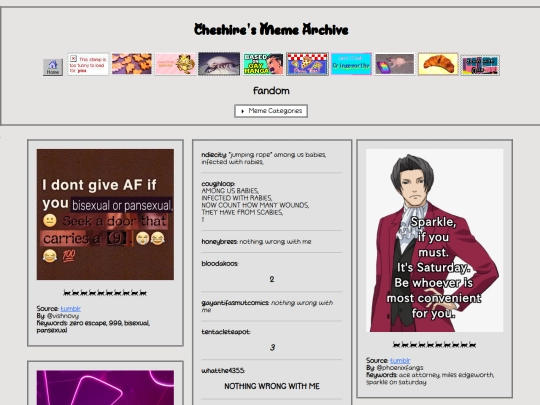The width and height of the screenshot is (540, 405).
Task: Open the 'too funny to load' stamp
Action: coord(88,64)
